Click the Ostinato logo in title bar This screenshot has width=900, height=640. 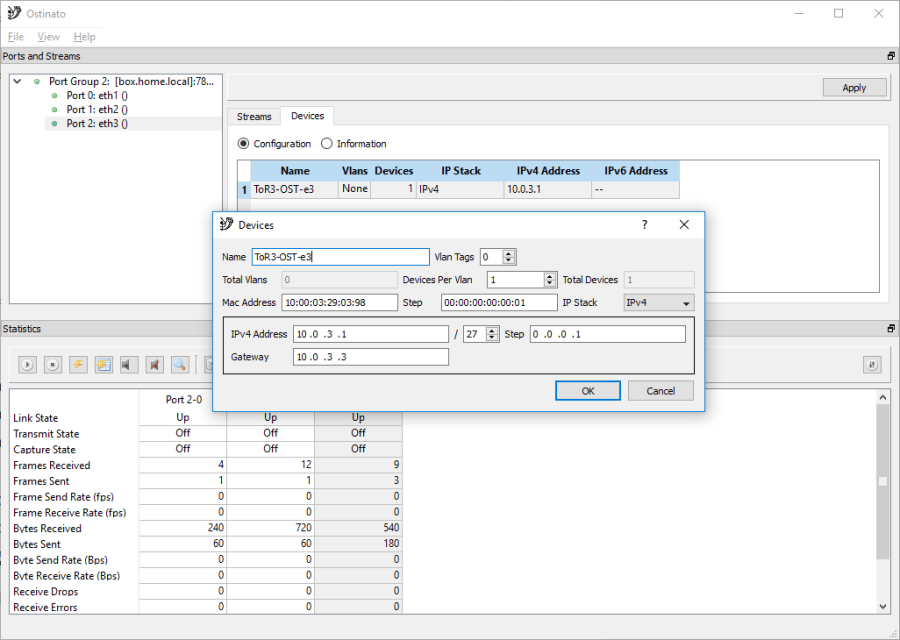click(x=14, y=13)
